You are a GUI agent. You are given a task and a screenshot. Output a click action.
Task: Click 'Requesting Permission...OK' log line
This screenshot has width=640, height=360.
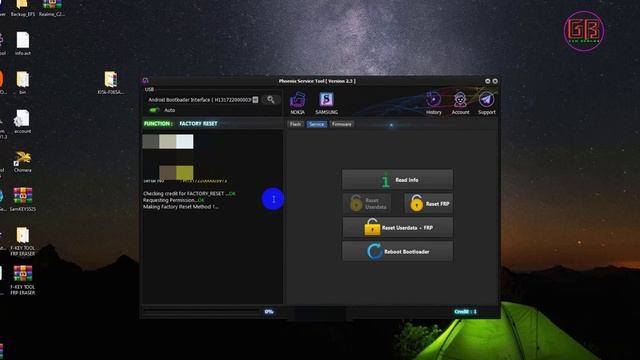click(x=173, y=200)
